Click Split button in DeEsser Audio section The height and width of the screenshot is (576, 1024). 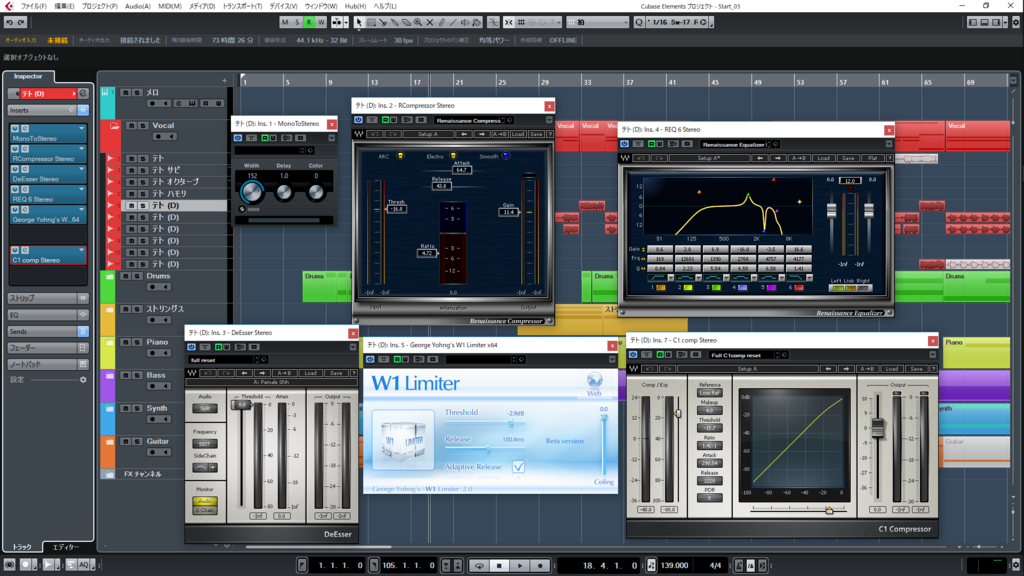(x=204, y=408)
